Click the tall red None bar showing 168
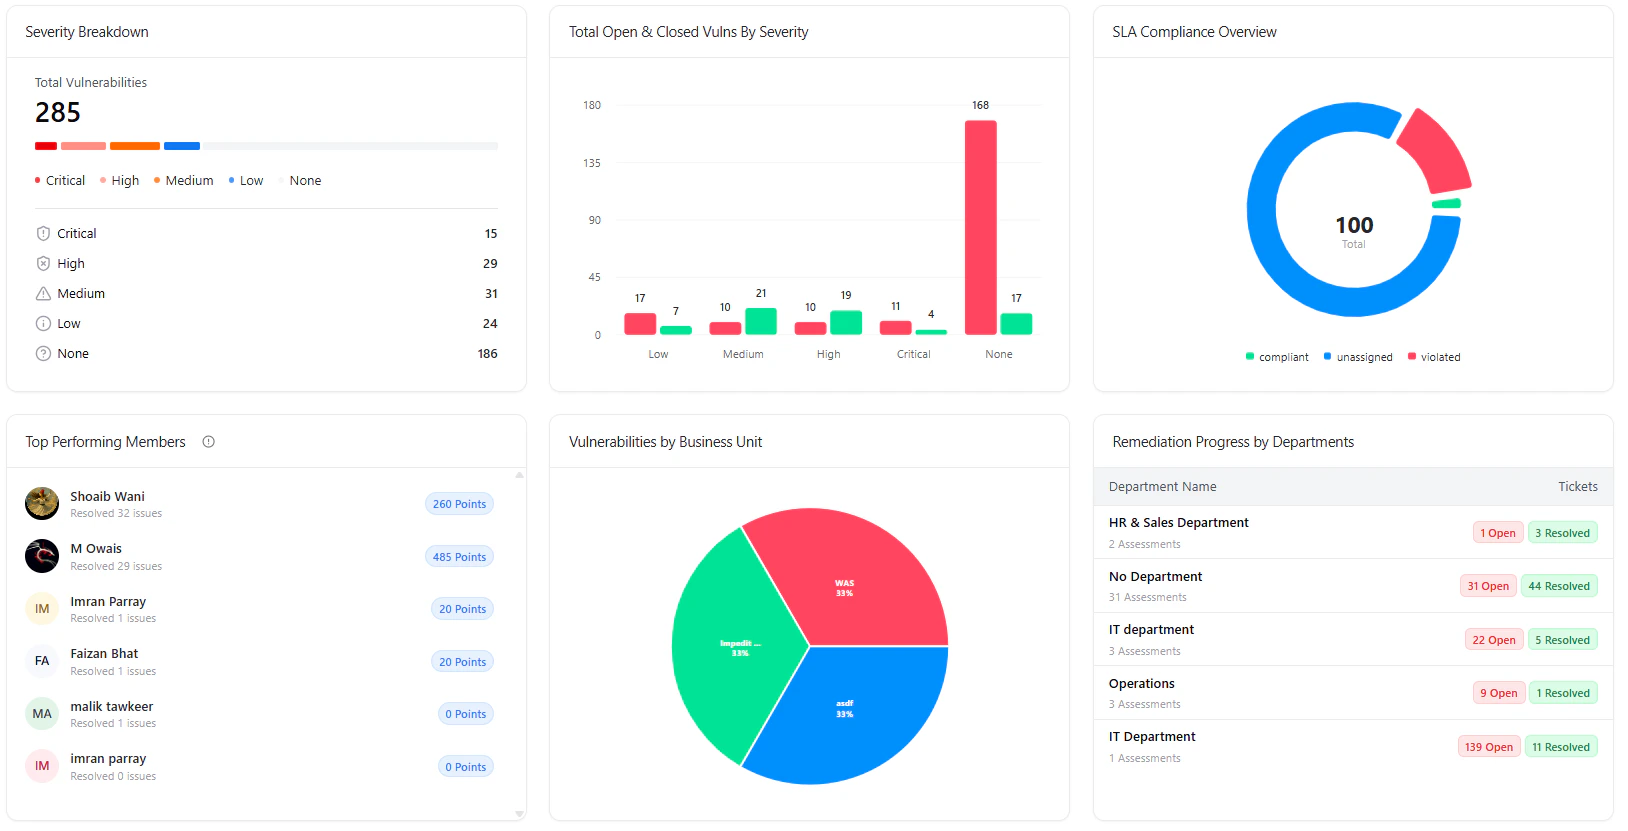Viewport: 1628px width, 831px height. click(x=980, y=227)
